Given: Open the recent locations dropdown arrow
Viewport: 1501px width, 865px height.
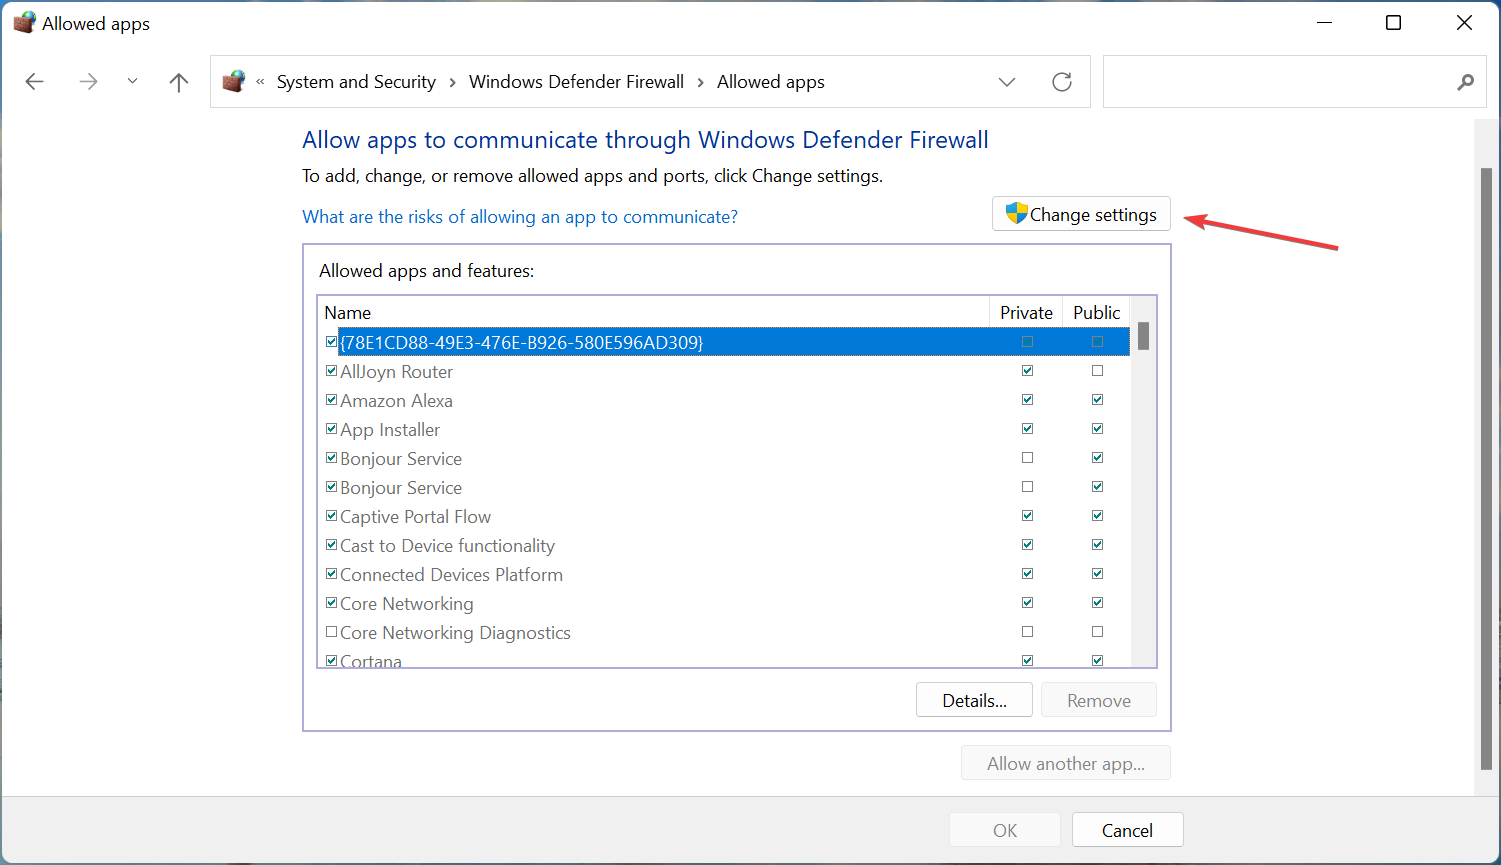Looking at the screenshot, I should [x=132, y=82].
